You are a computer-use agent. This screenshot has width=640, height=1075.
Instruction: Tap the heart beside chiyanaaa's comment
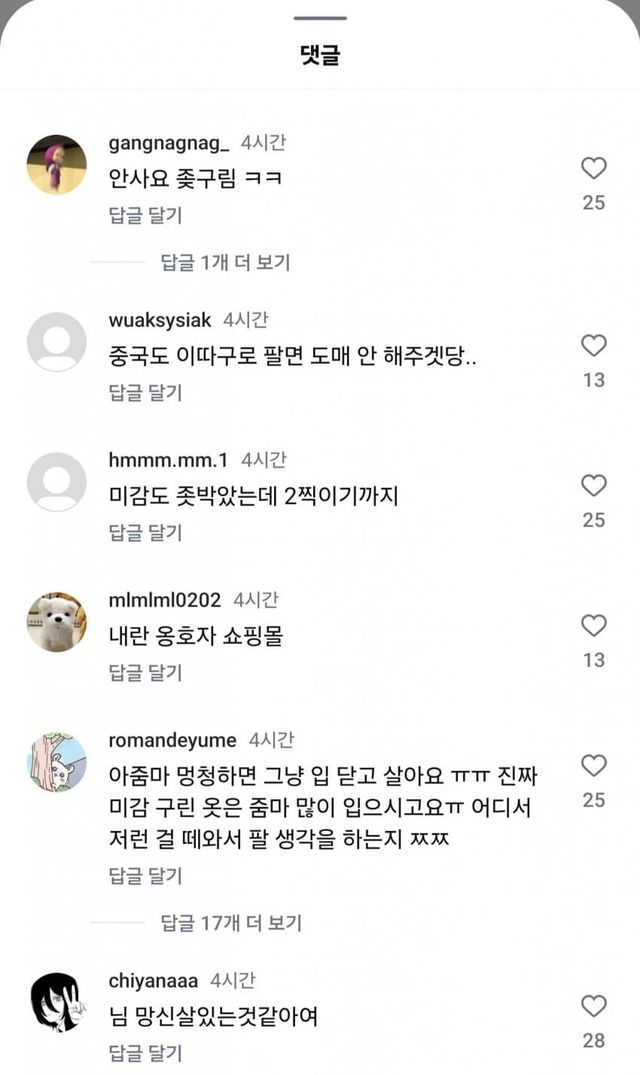[594, 1006]
